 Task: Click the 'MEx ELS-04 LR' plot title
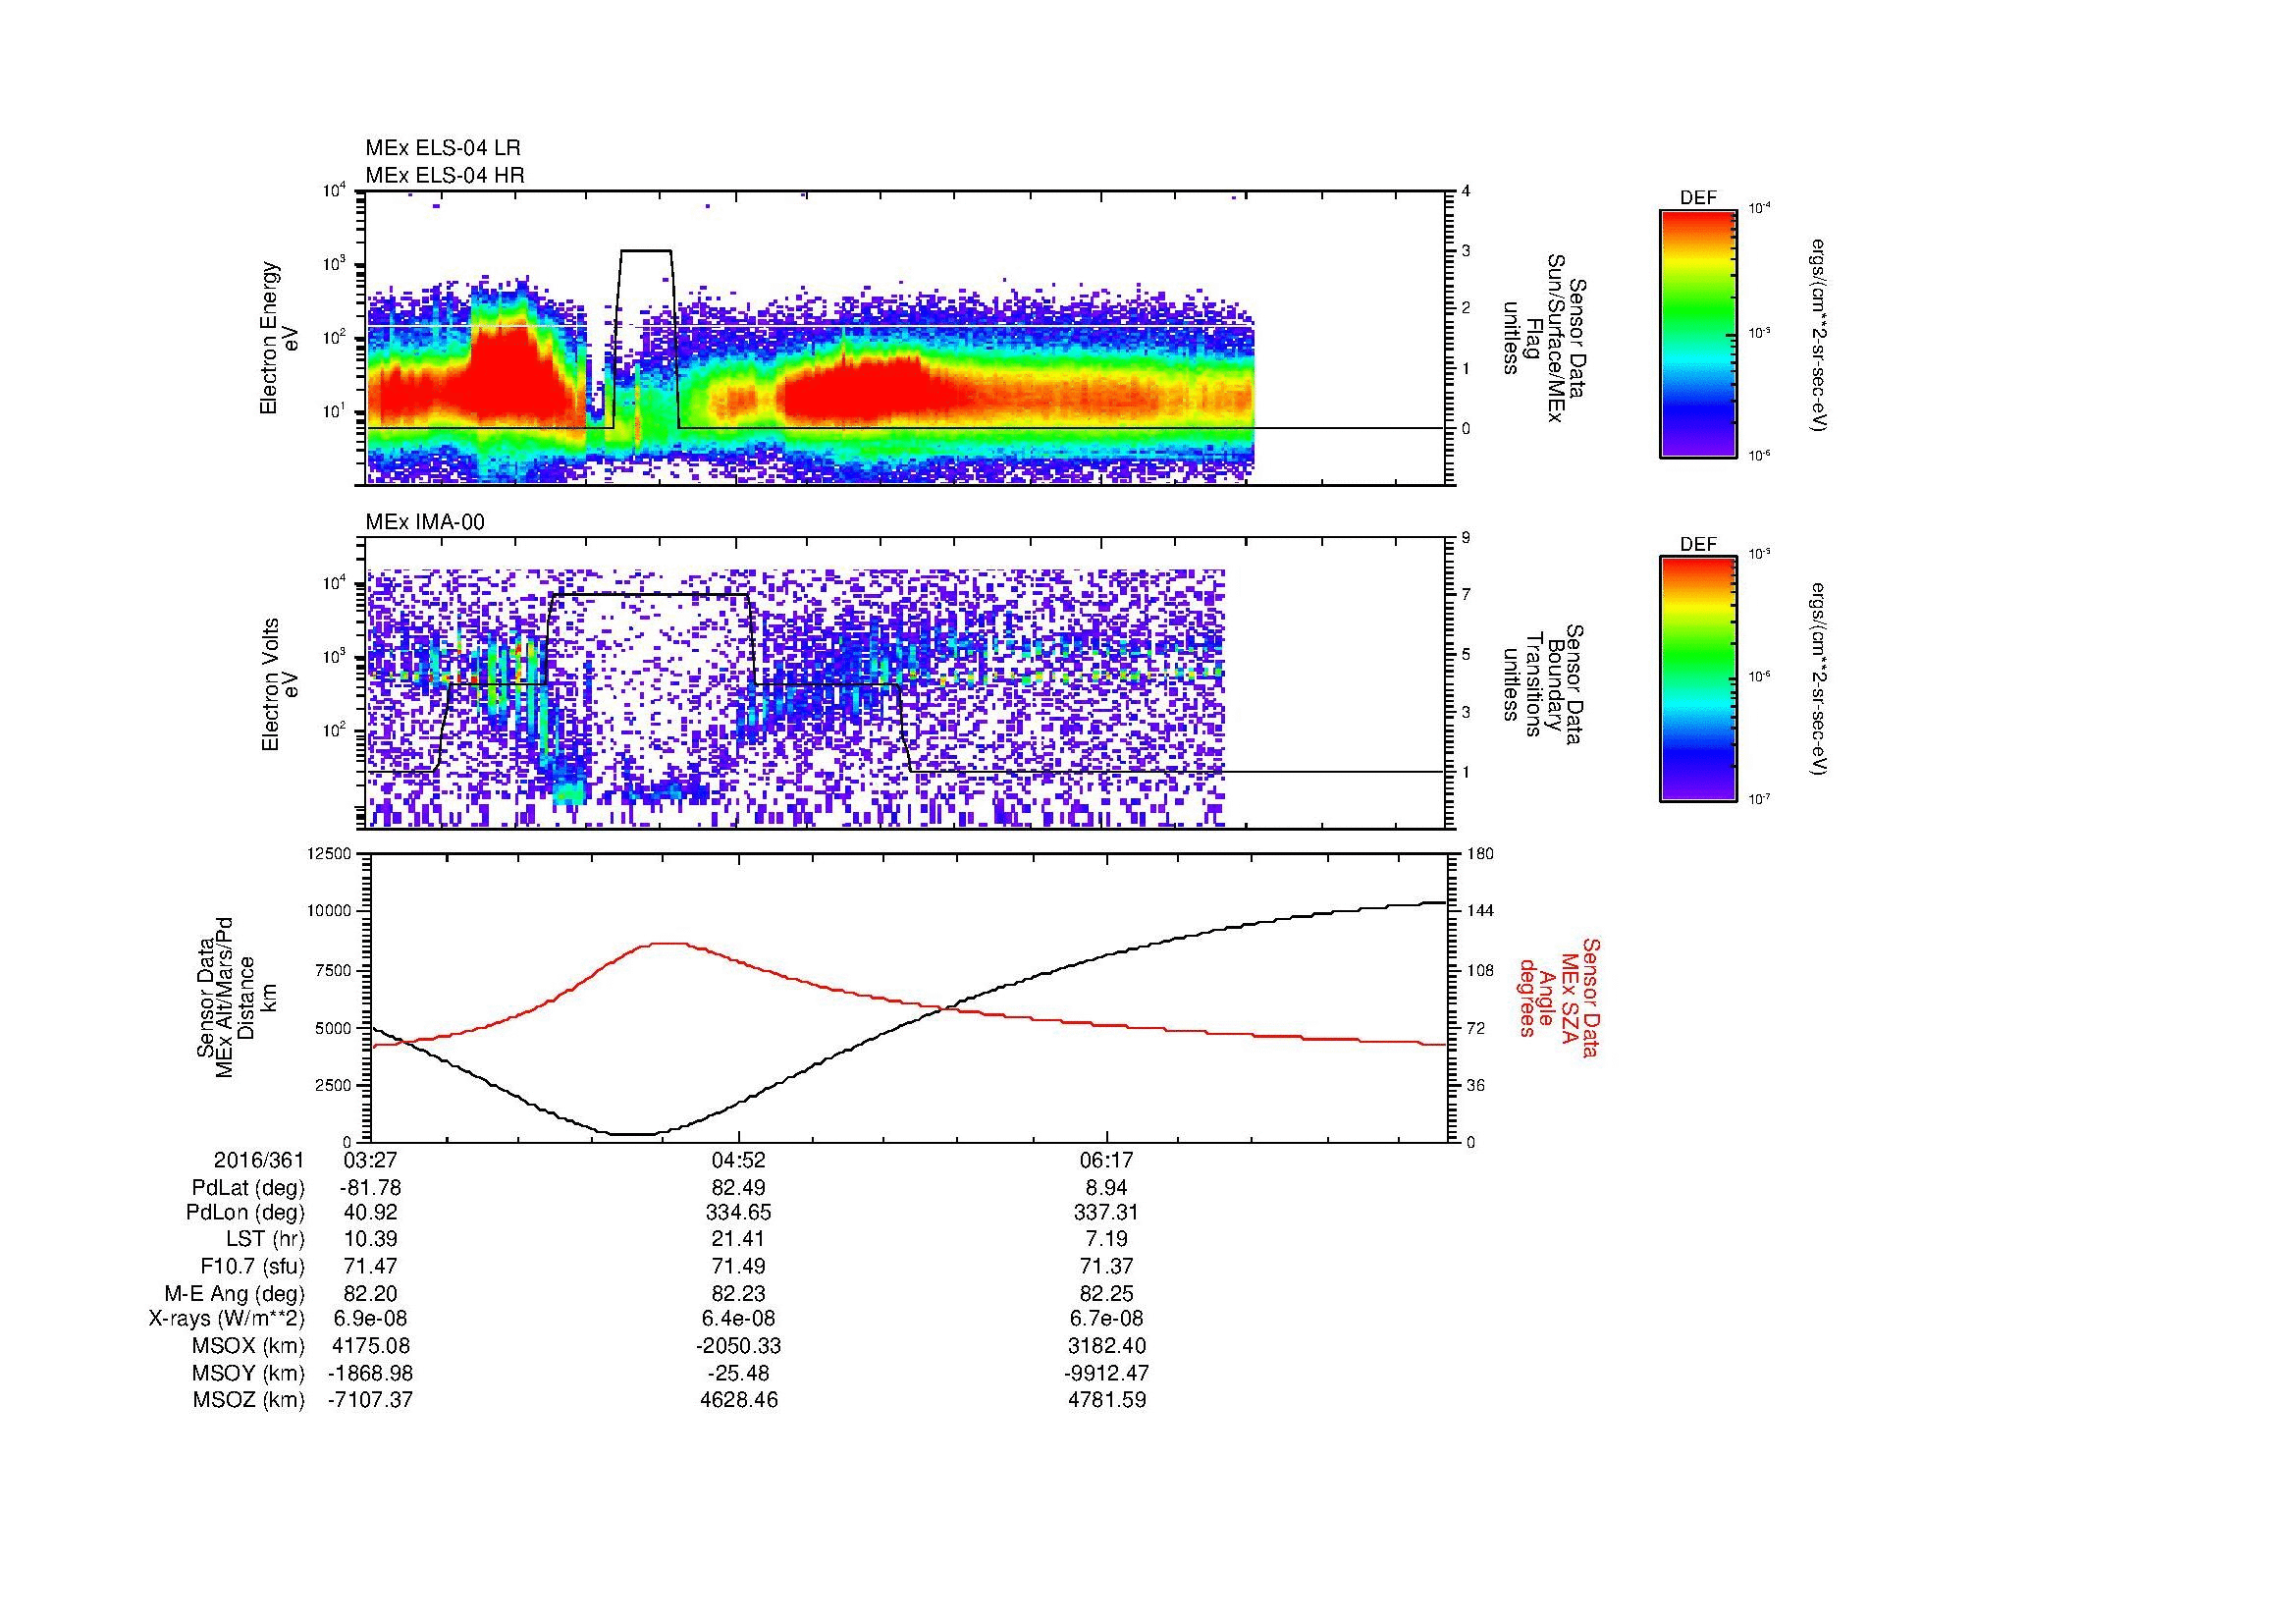[443, 148]
